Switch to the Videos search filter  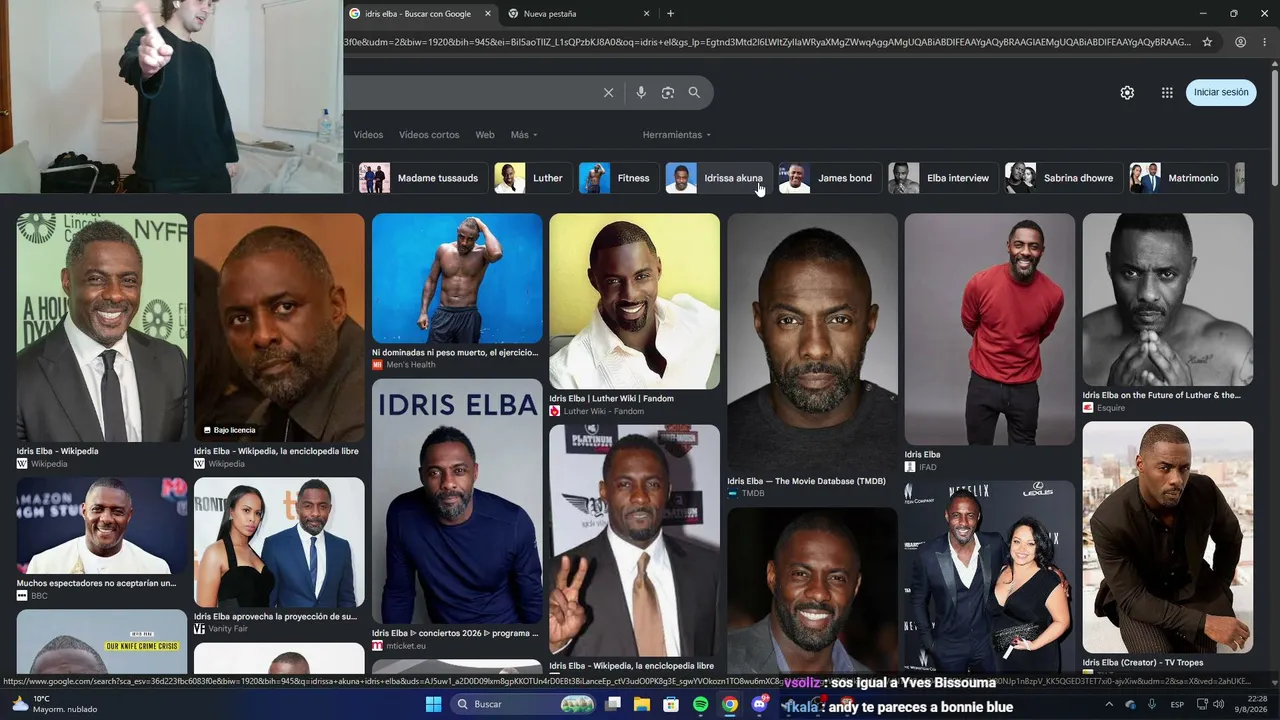368,135
